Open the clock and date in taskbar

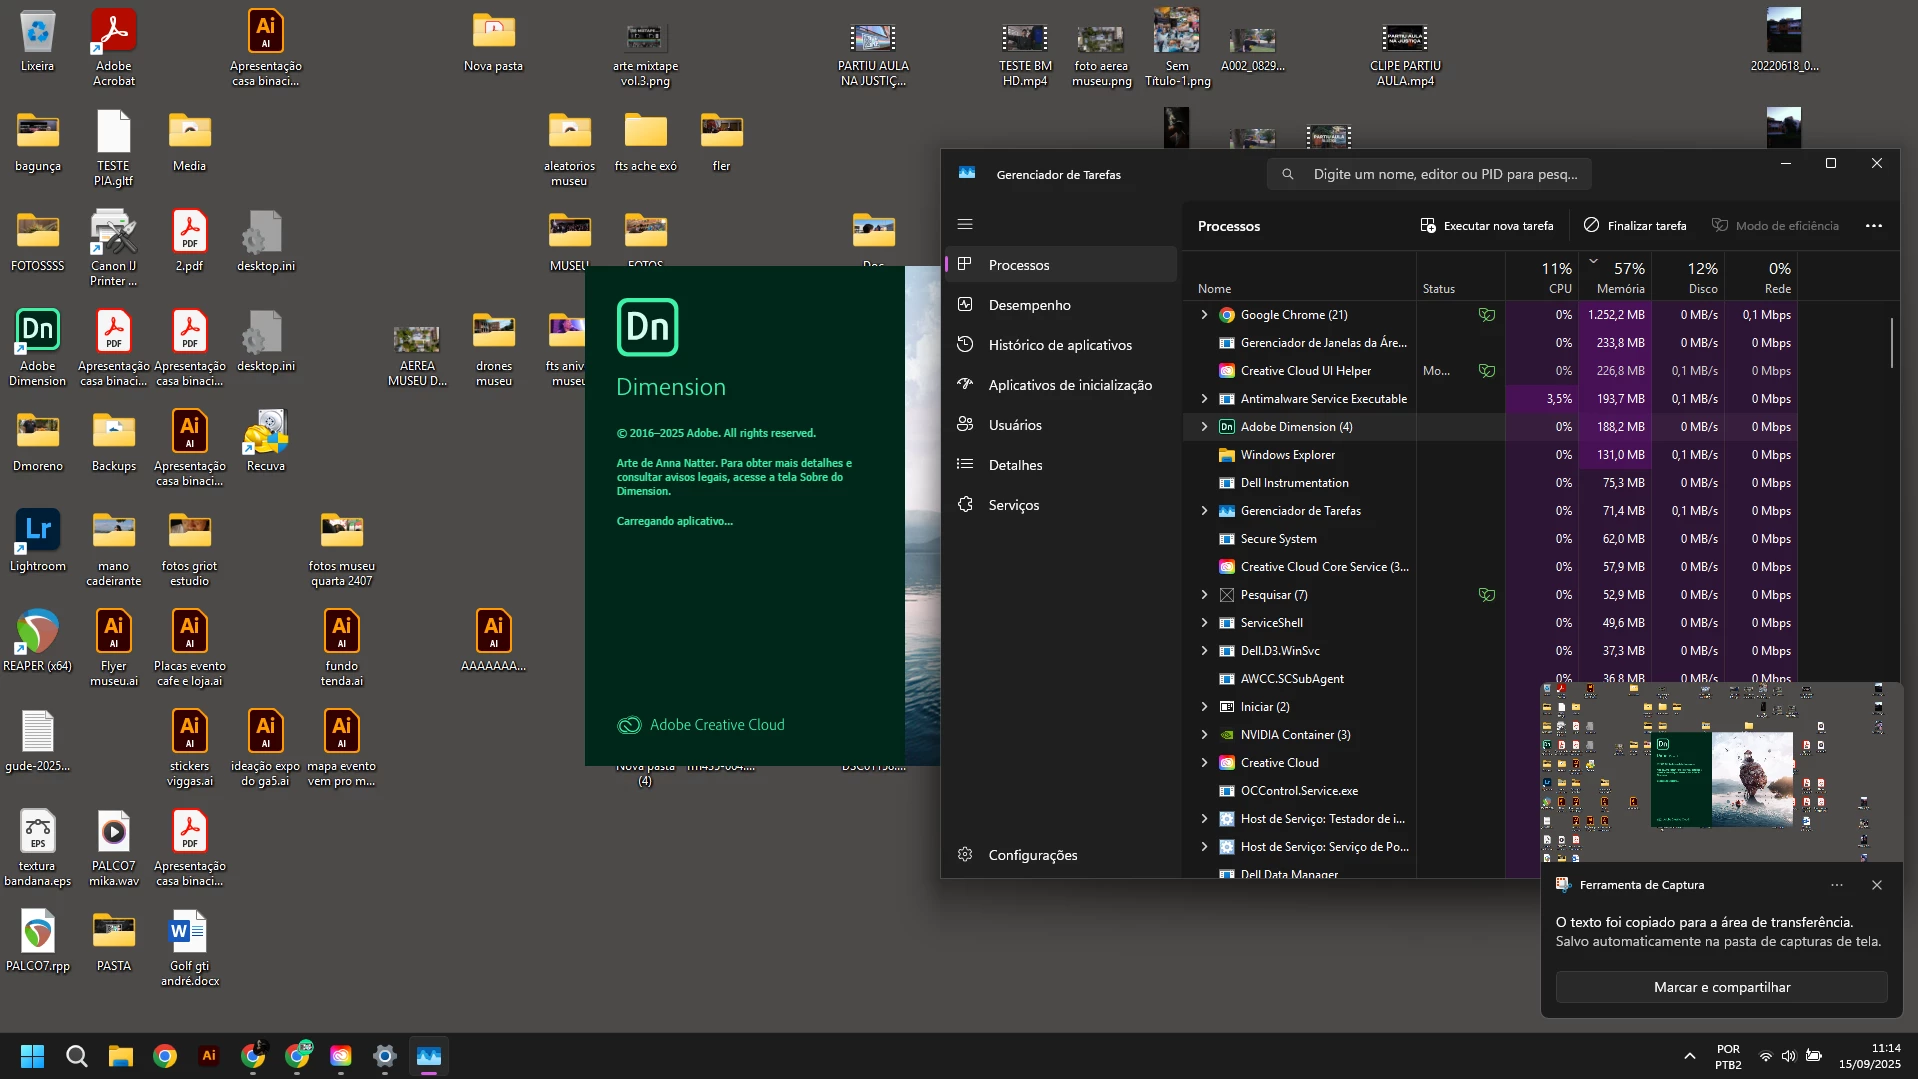tap(1869, 1056)
